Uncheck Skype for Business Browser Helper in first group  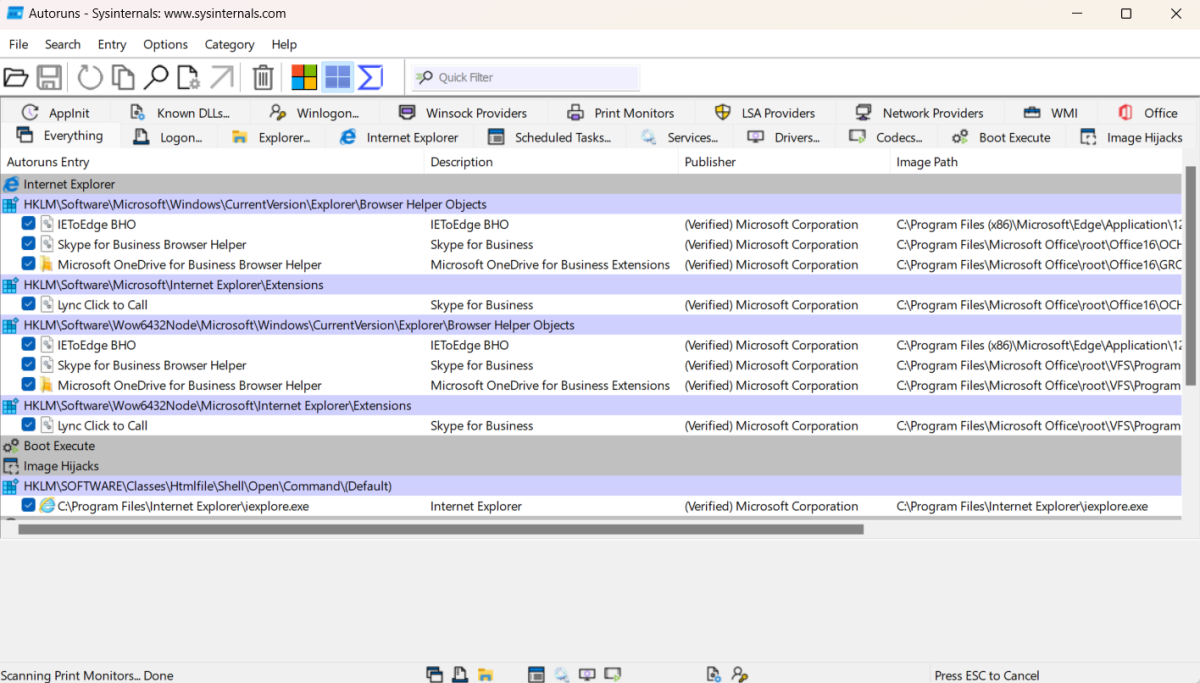point(29,244)
